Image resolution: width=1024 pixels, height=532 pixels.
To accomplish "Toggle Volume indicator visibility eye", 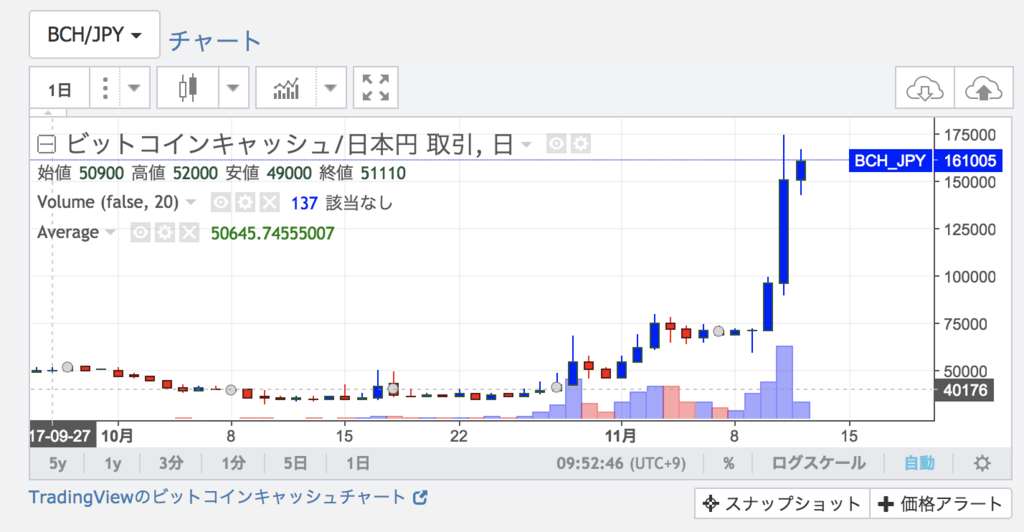I will coord(221,203).
